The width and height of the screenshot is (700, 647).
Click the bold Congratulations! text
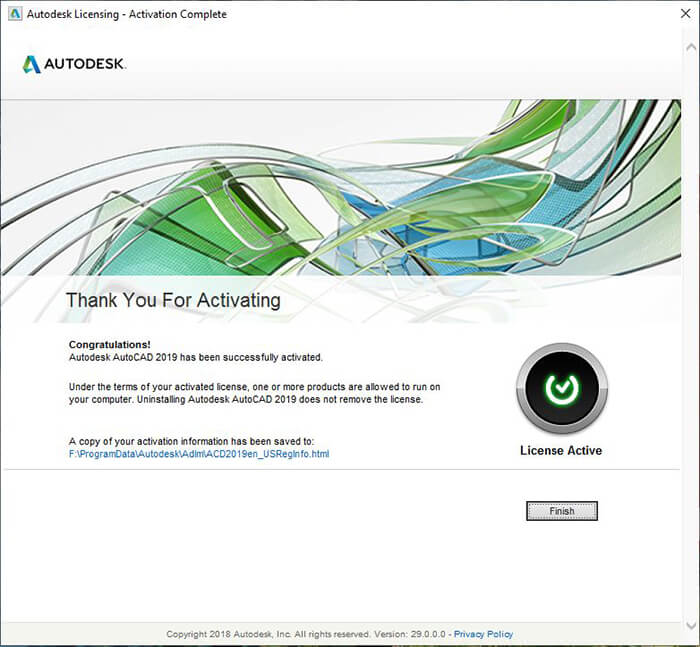(x=109, y=345)
